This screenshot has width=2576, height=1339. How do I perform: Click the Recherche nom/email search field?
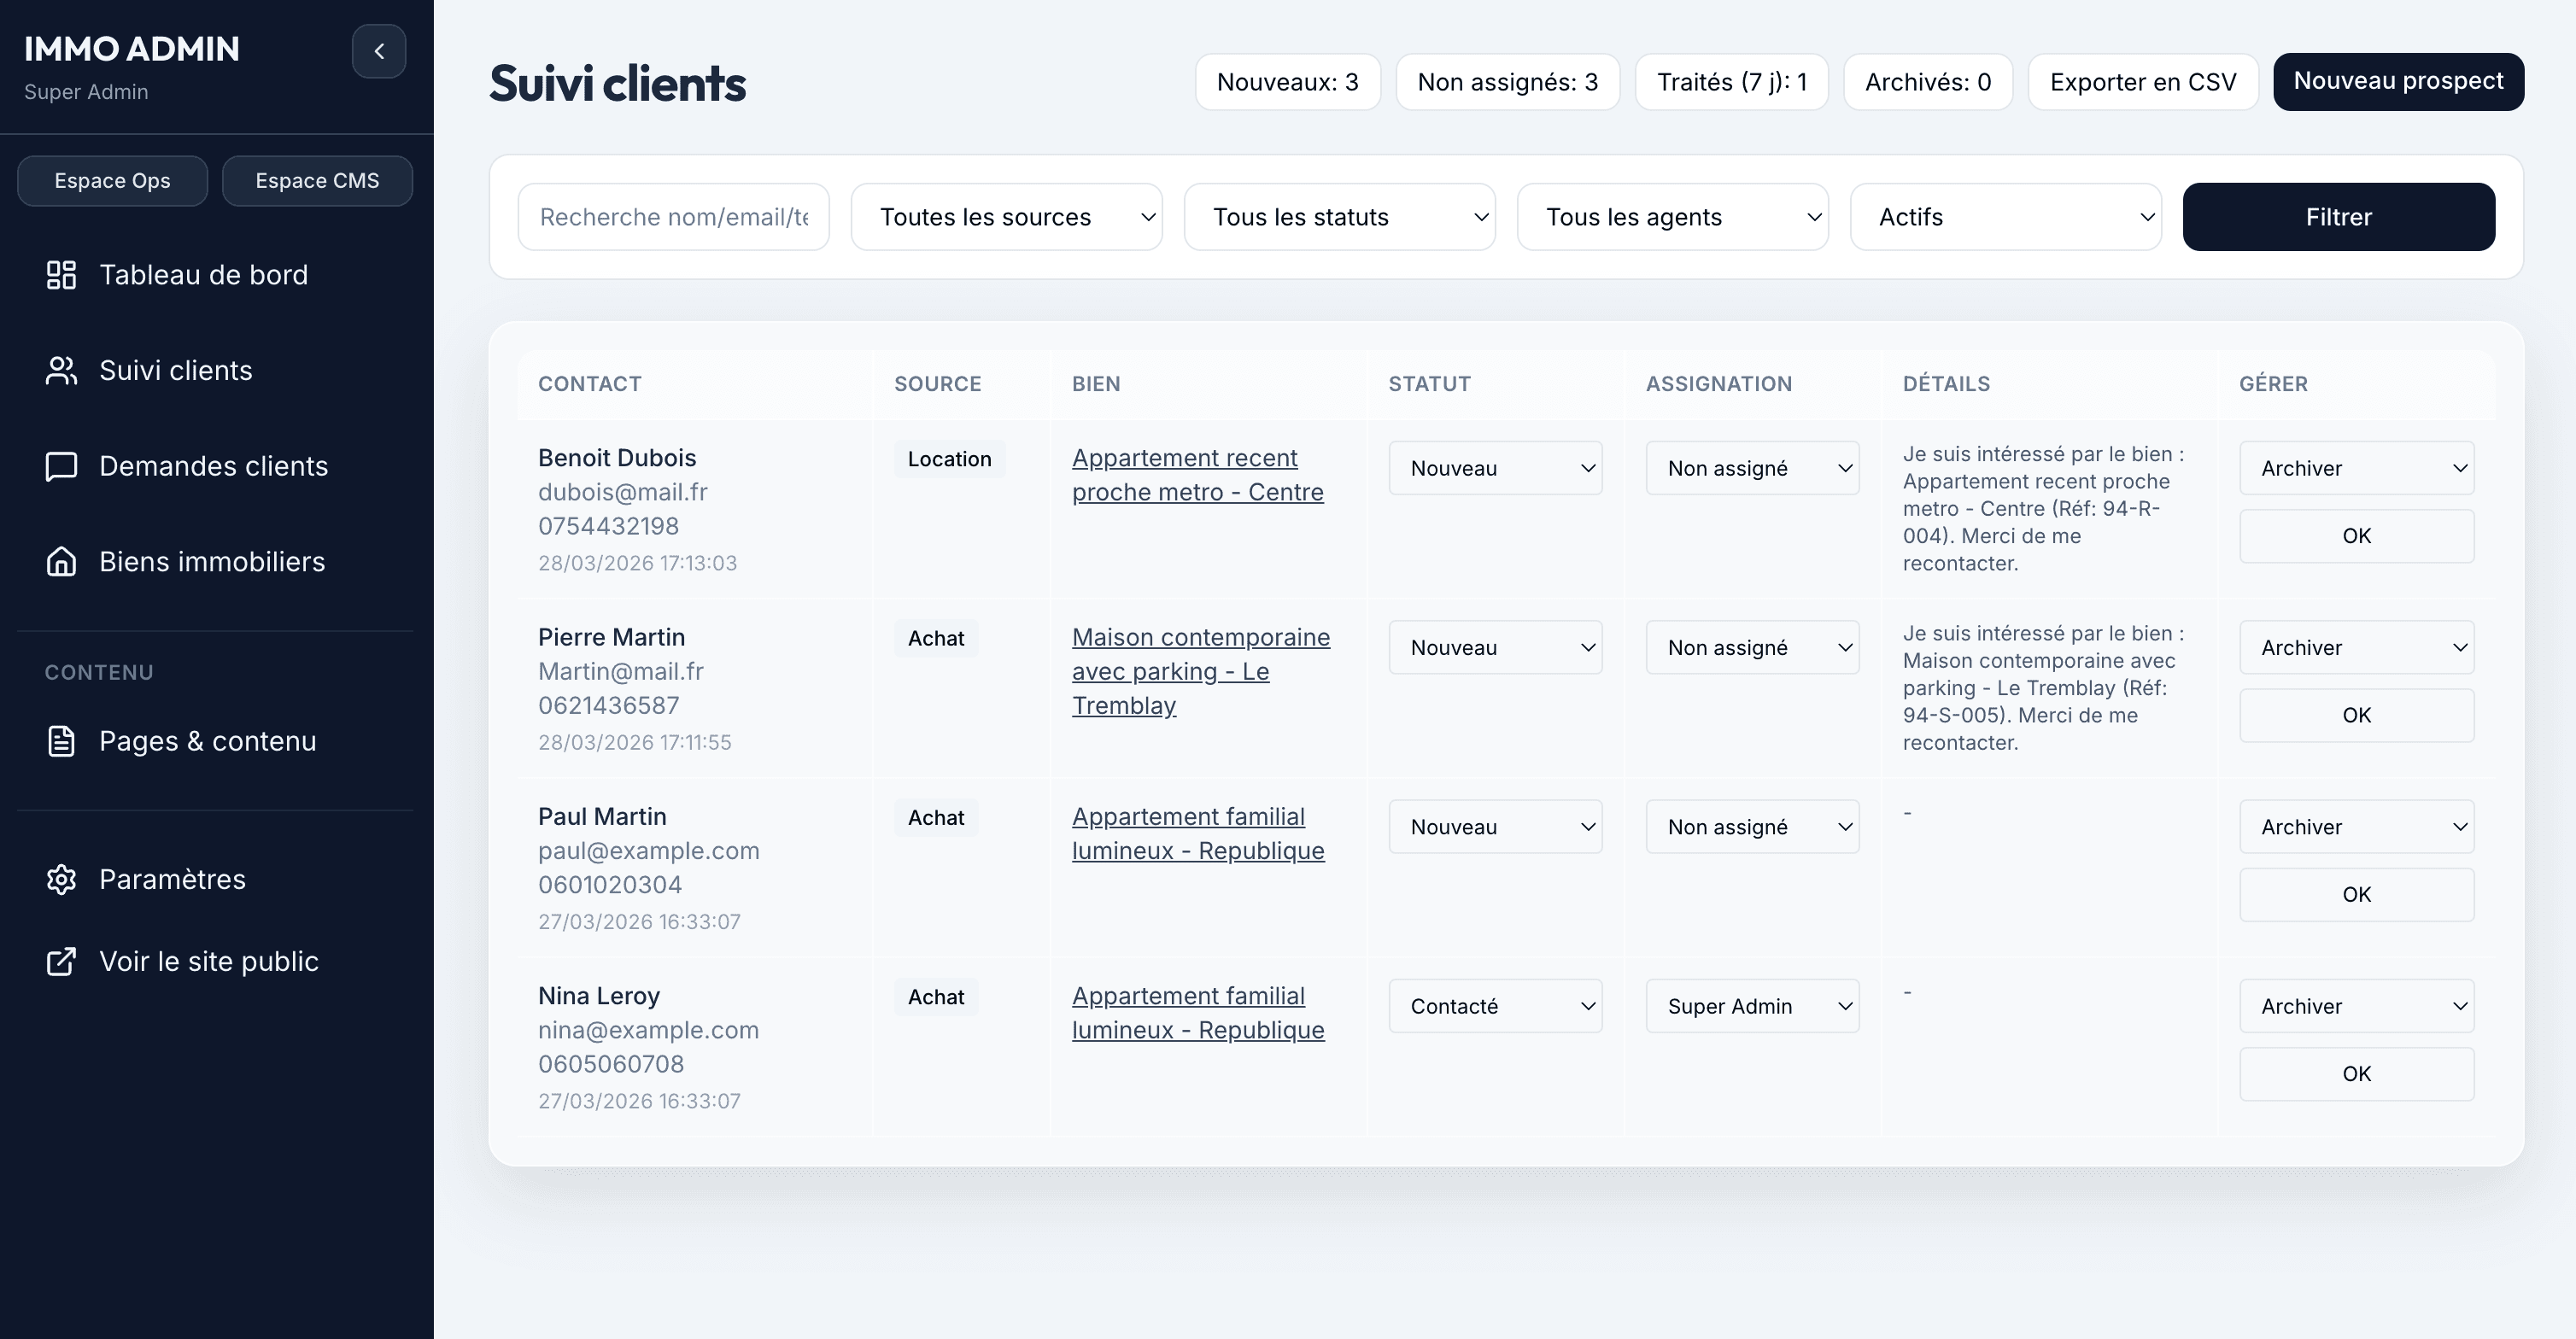pos(672,216)
